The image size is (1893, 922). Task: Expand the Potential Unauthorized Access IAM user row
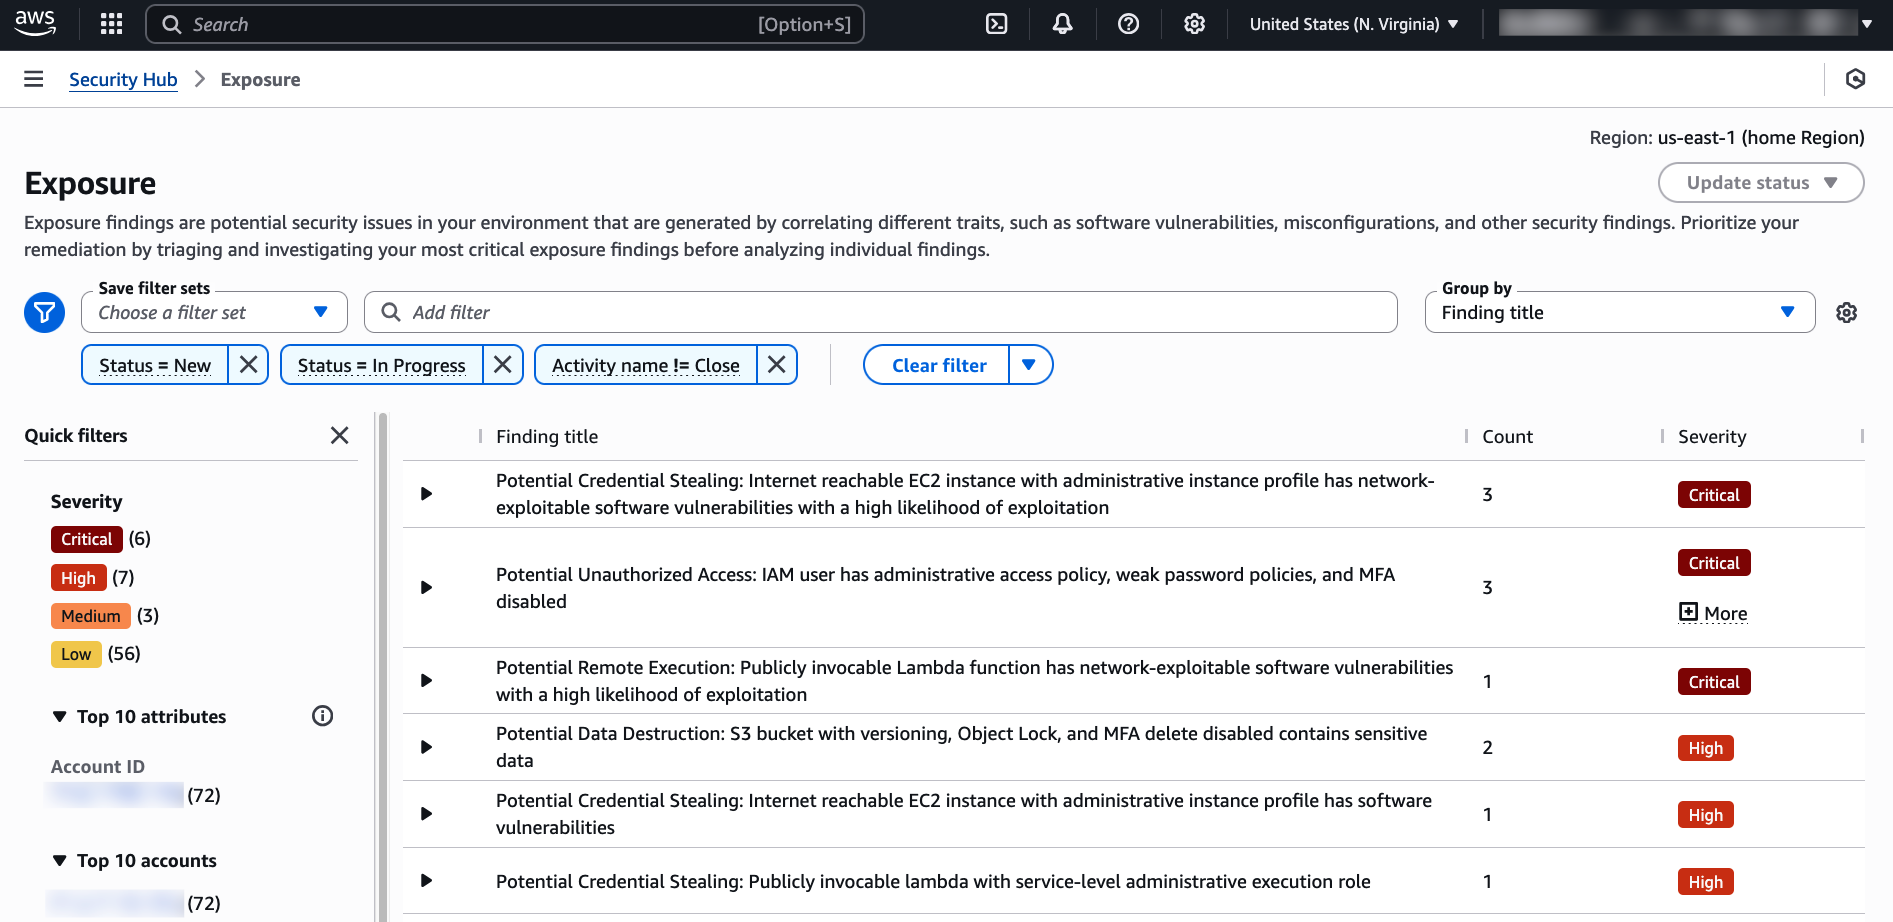pyautogui.click(x=426, y=588)
